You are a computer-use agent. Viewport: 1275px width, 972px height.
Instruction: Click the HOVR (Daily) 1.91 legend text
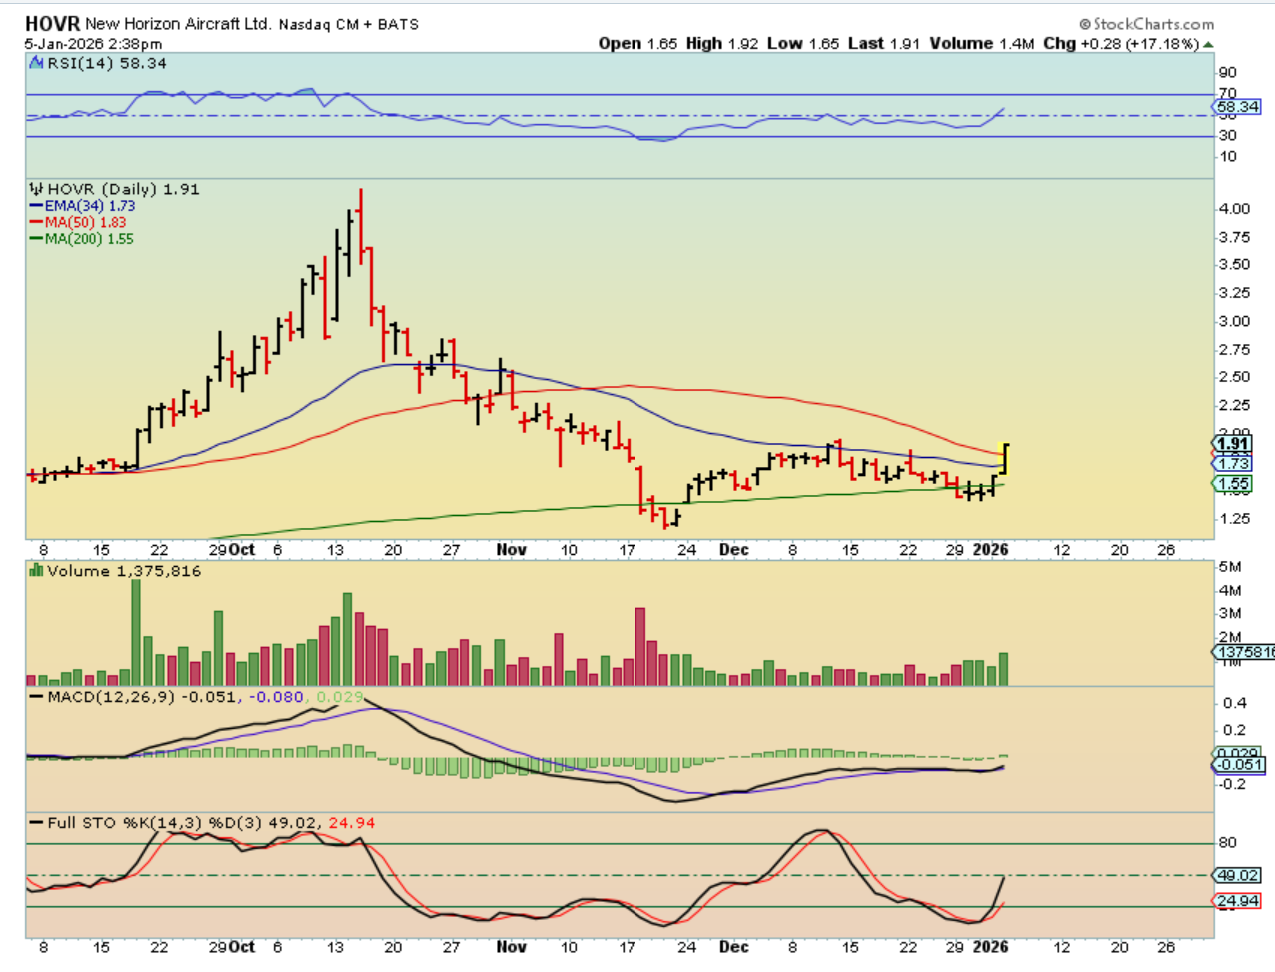point(123,188)
